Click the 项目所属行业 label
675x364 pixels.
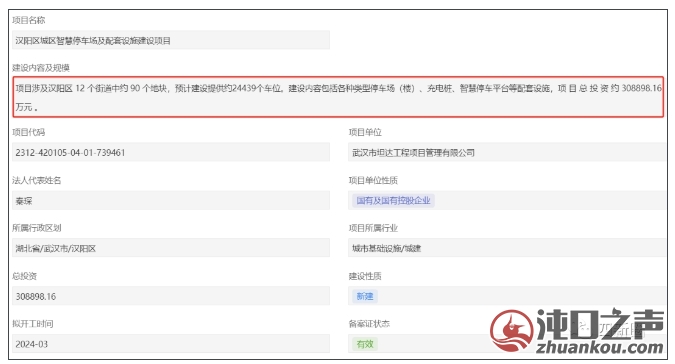(x=373, y=228)
